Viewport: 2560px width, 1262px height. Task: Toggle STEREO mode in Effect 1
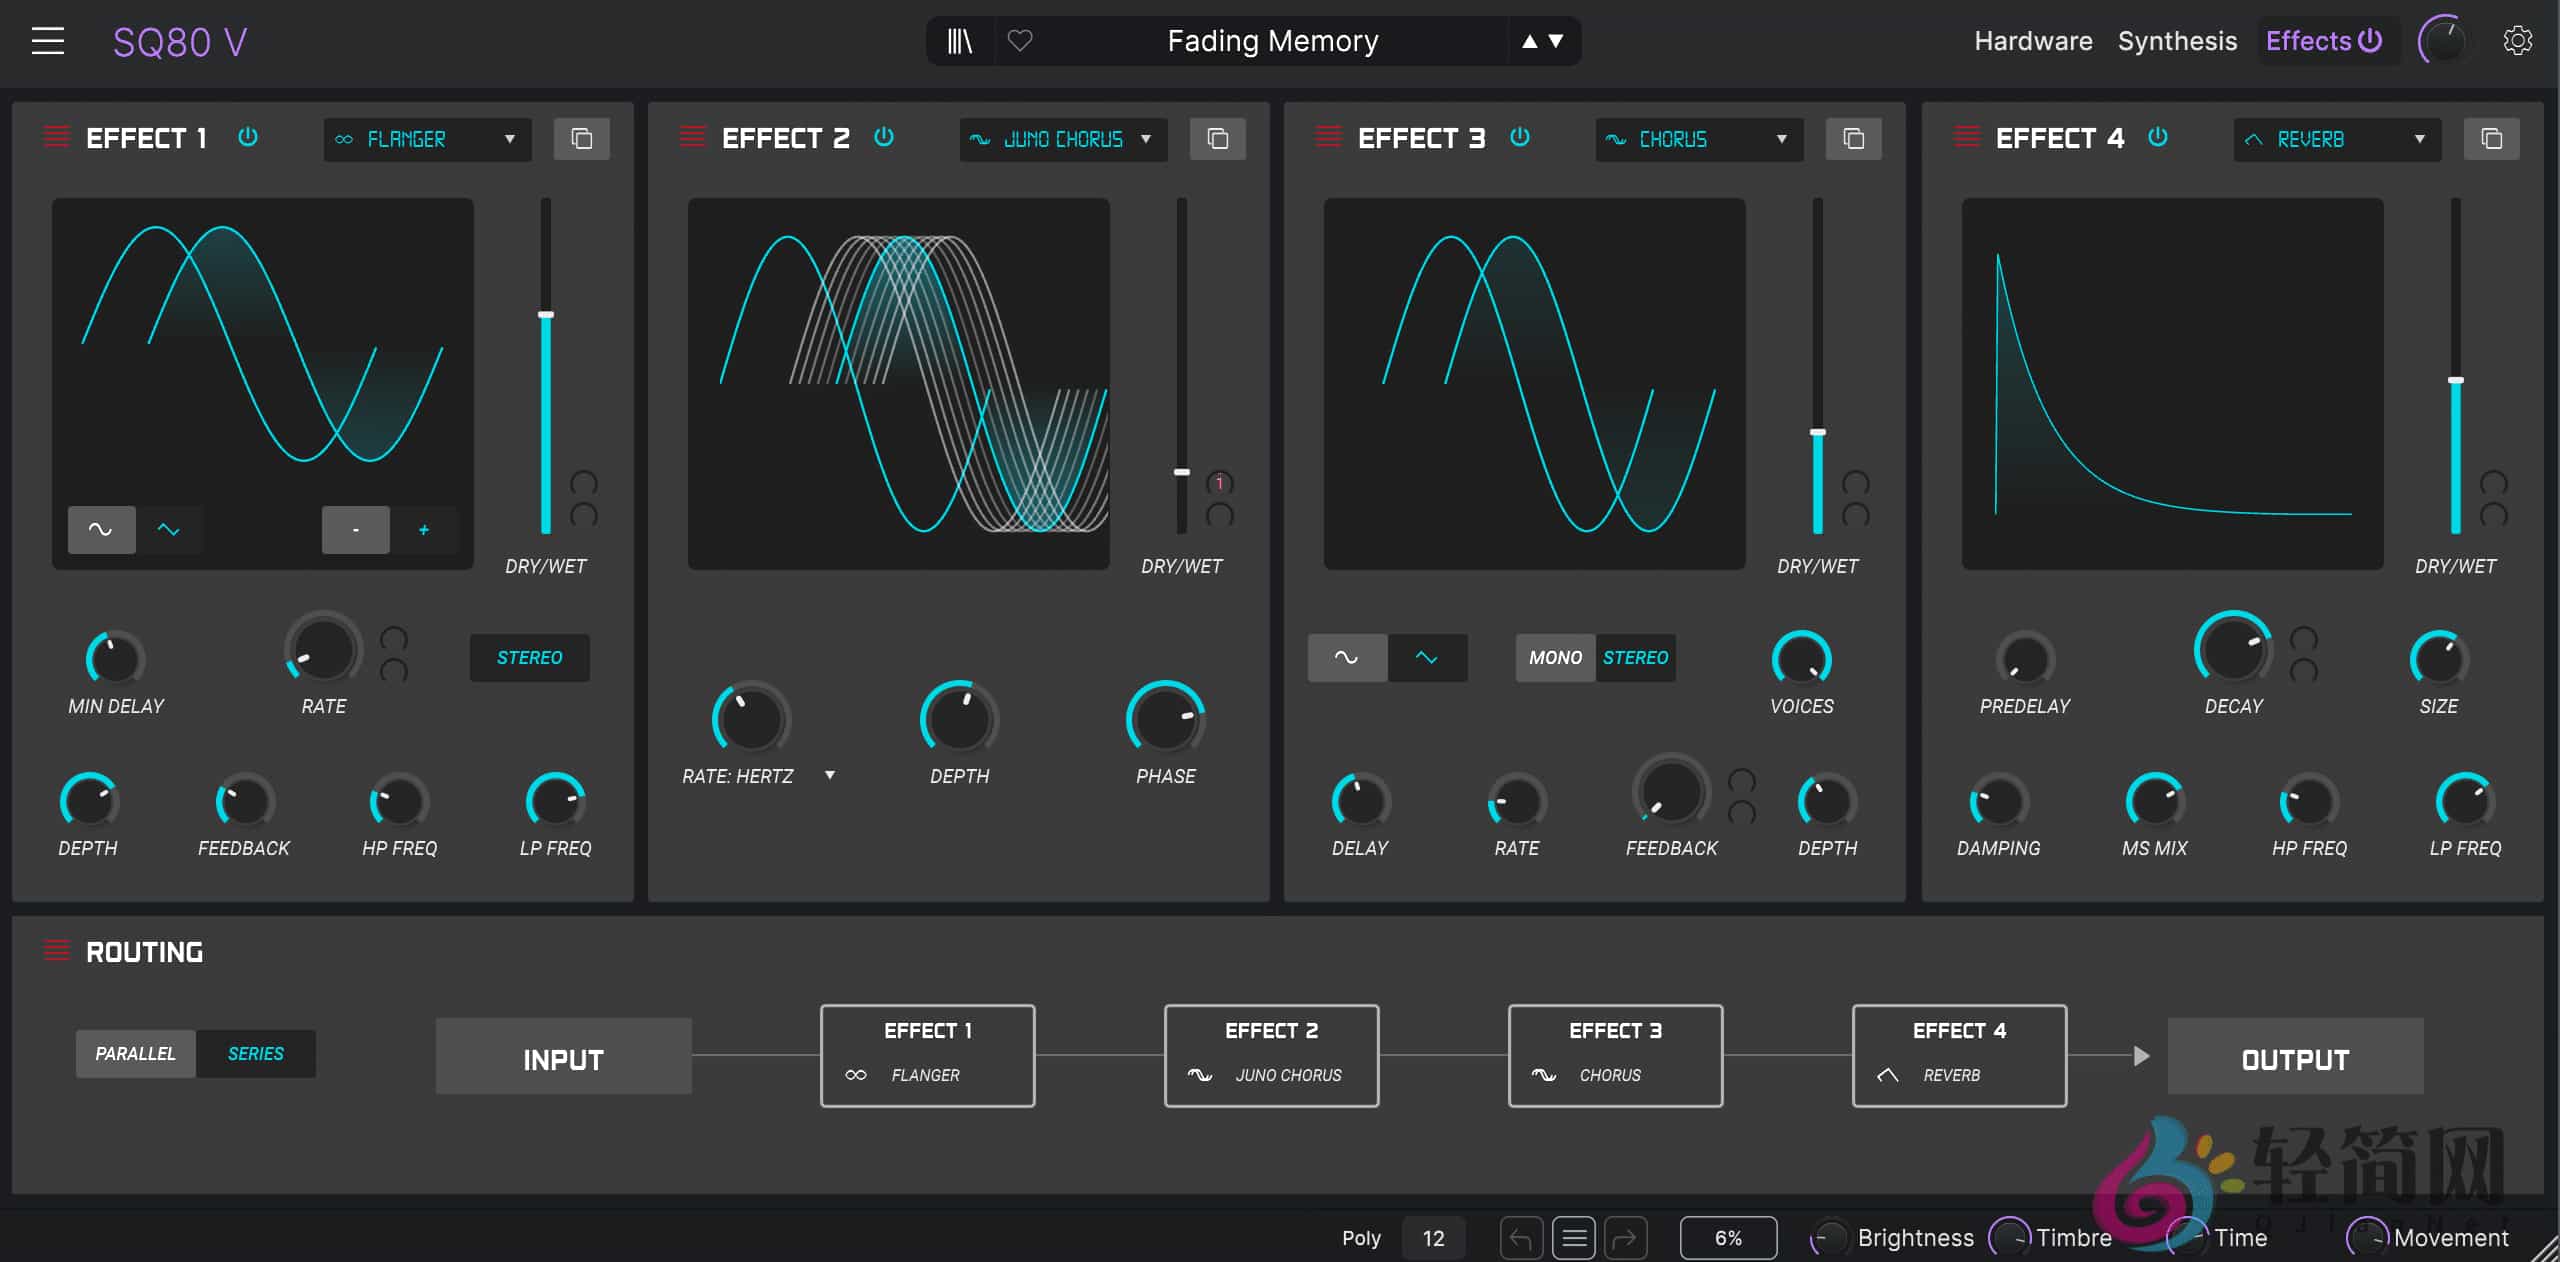pos(529,658)
